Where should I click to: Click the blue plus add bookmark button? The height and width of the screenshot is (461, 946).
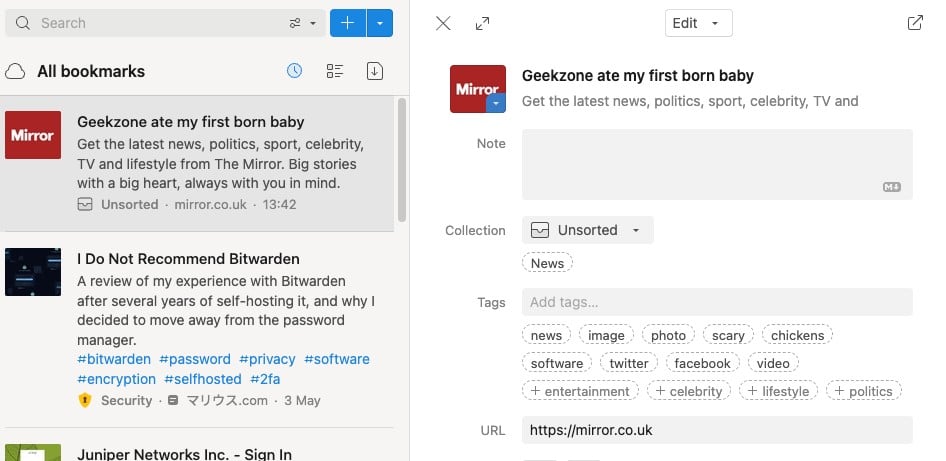pyautogui.click(x=348, y=23)
